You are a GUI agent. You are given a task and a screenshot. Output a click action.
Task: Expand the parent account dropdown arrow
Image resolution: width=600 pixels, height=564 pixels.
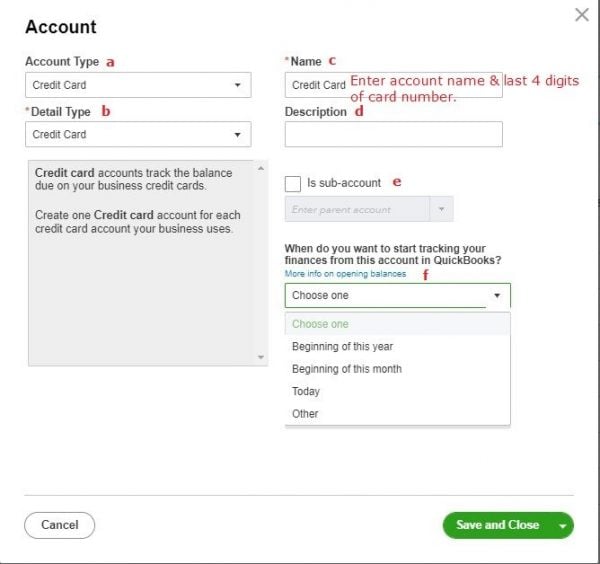(x=441, y=209)
